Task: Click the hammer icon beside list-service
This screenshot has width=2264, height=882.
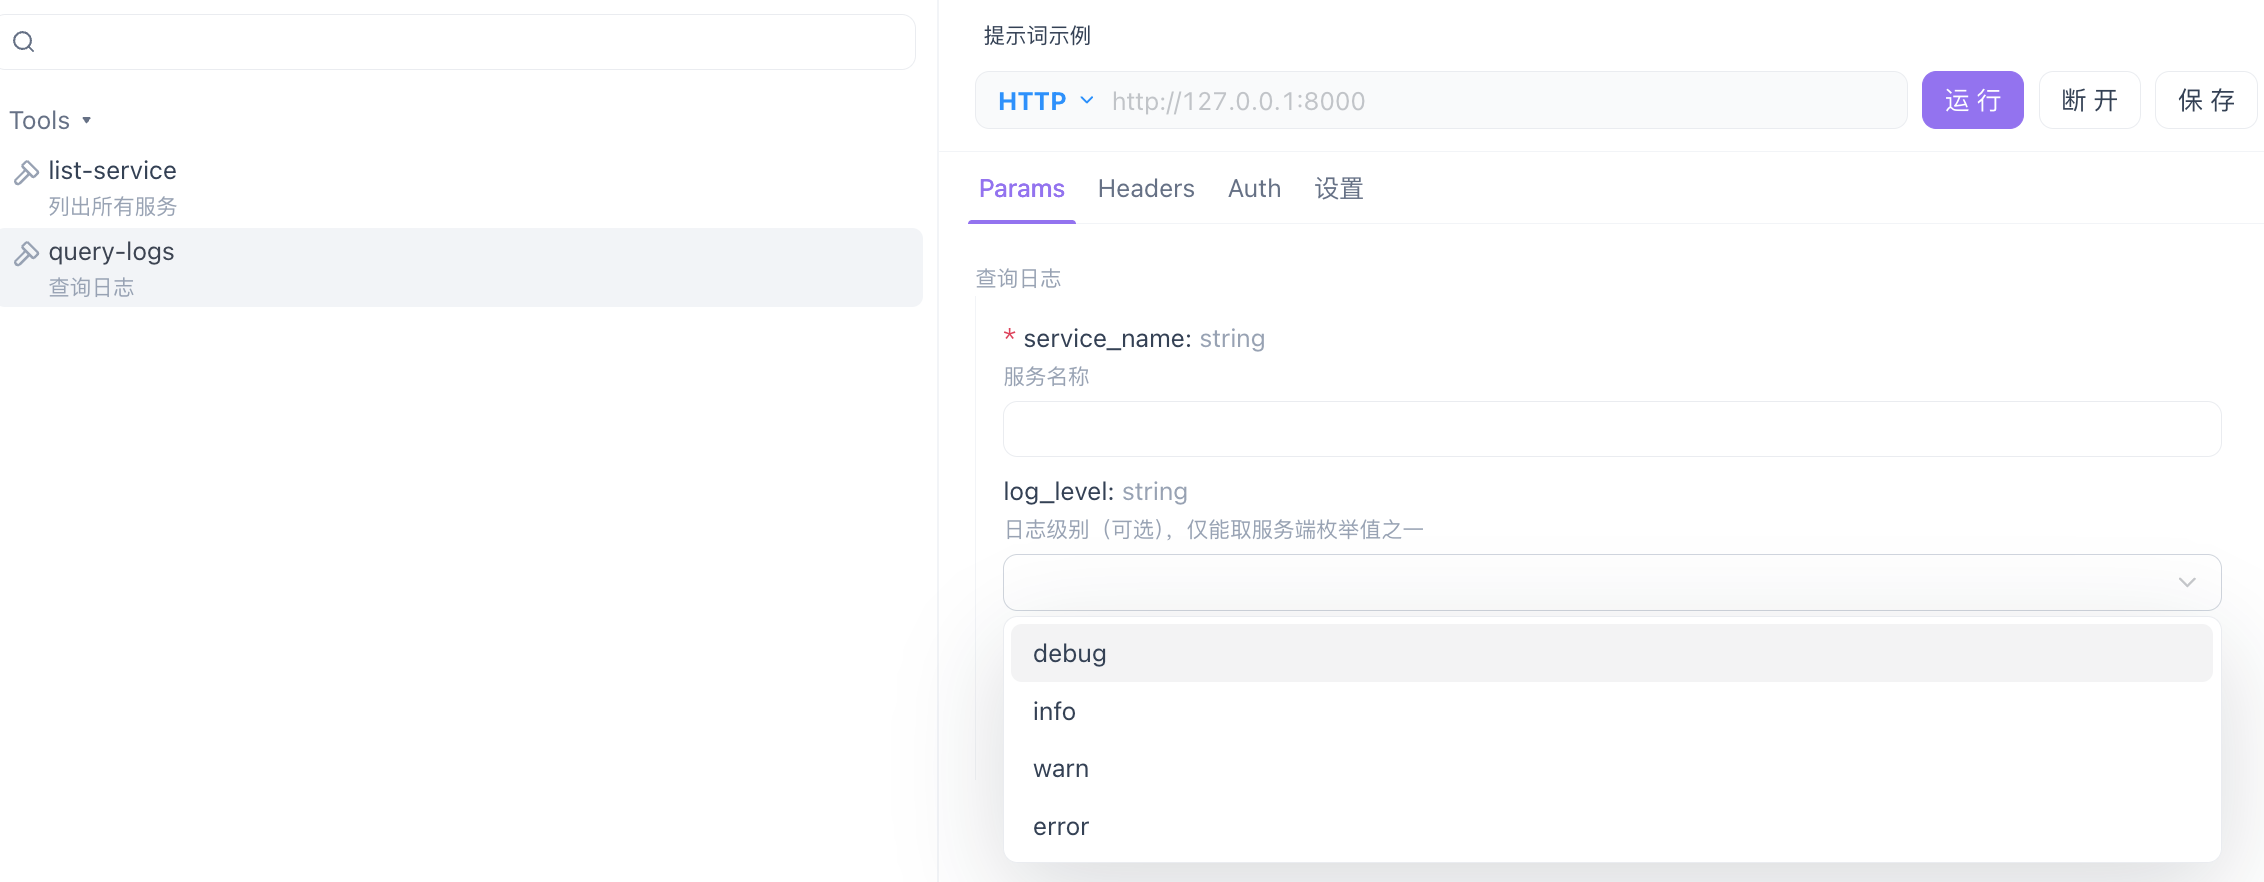Action: [26, 172]
